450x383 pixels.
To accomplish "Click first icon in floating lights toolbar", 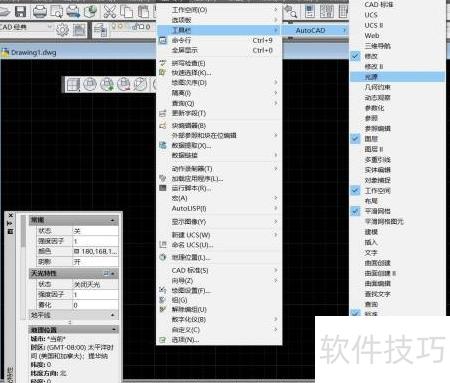I will point(73,84).
